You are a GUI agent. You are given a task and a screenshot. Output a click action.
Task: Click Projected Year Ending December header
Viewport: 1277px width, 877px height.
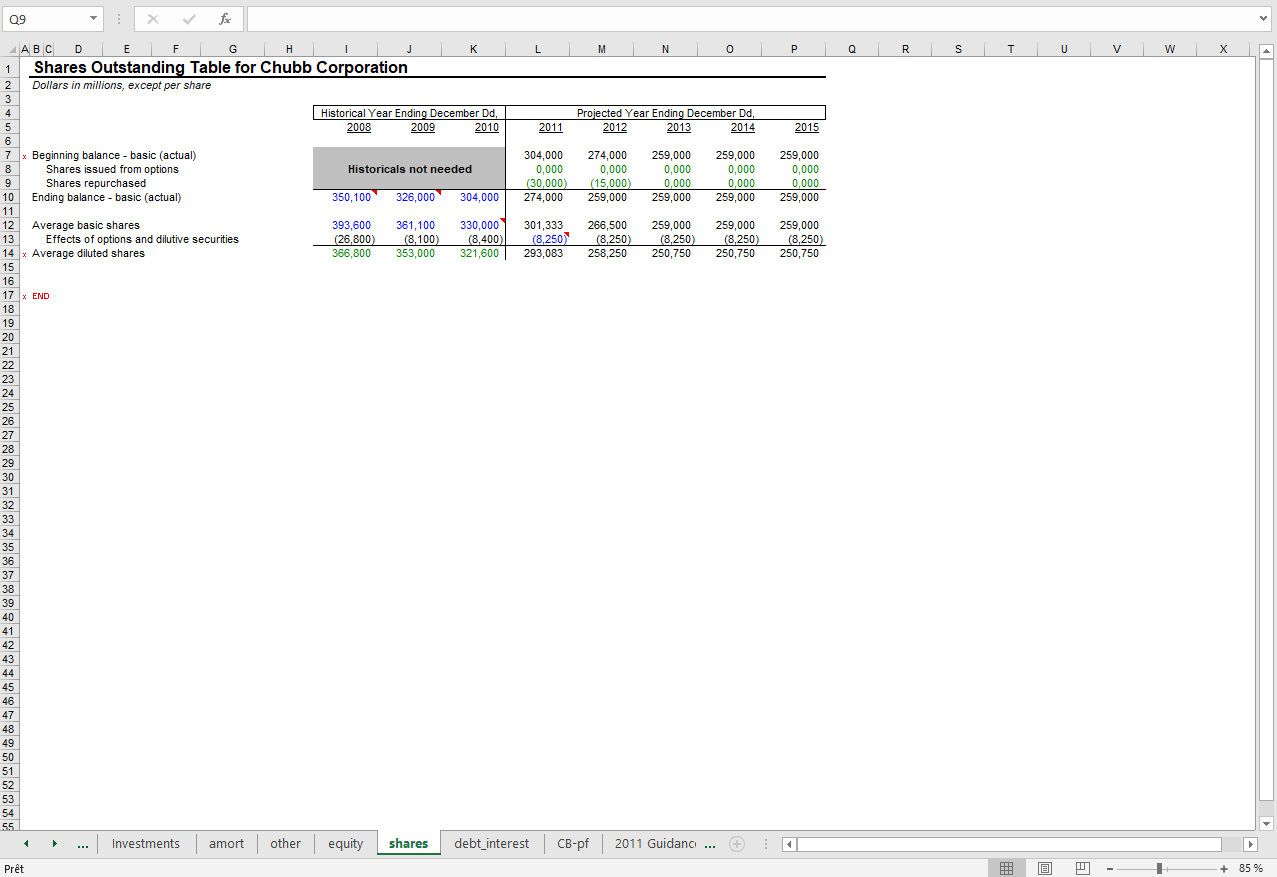pos(666,113)
